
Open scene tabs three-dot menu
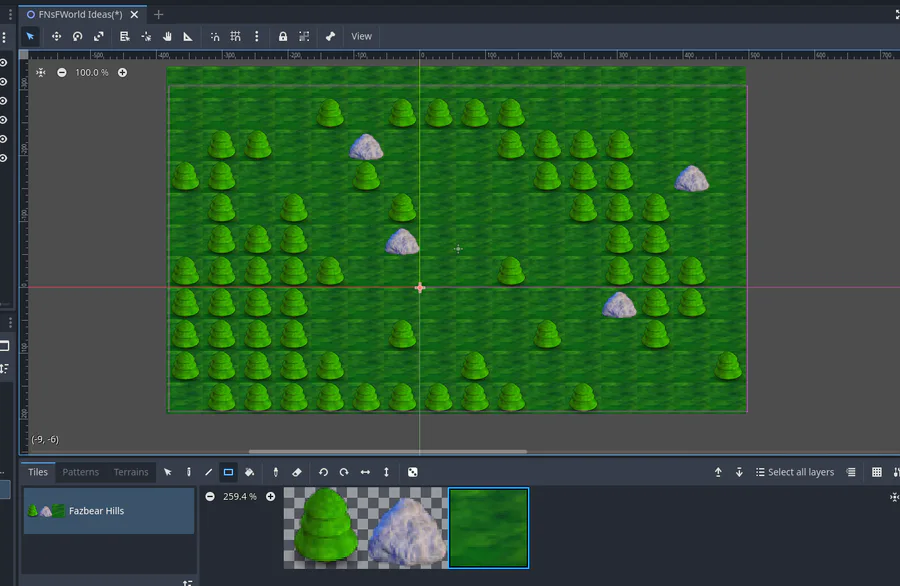tap(10, 14)
